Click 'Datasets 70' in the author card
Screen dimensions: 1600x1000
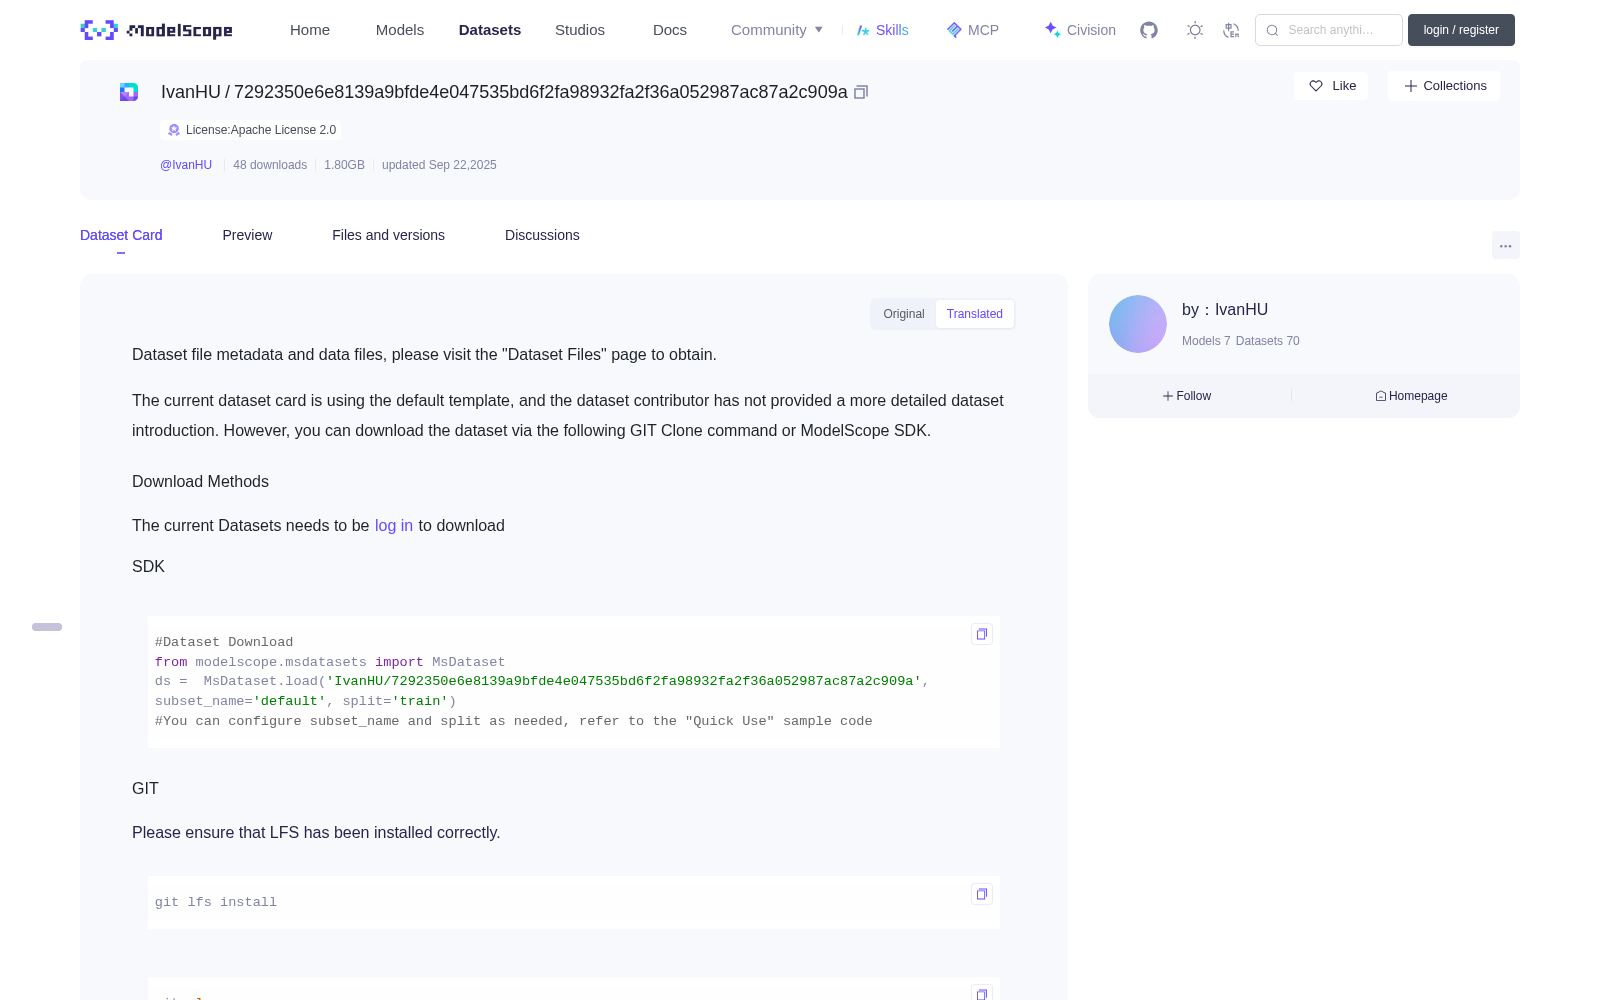click(x=1268, y=341)
